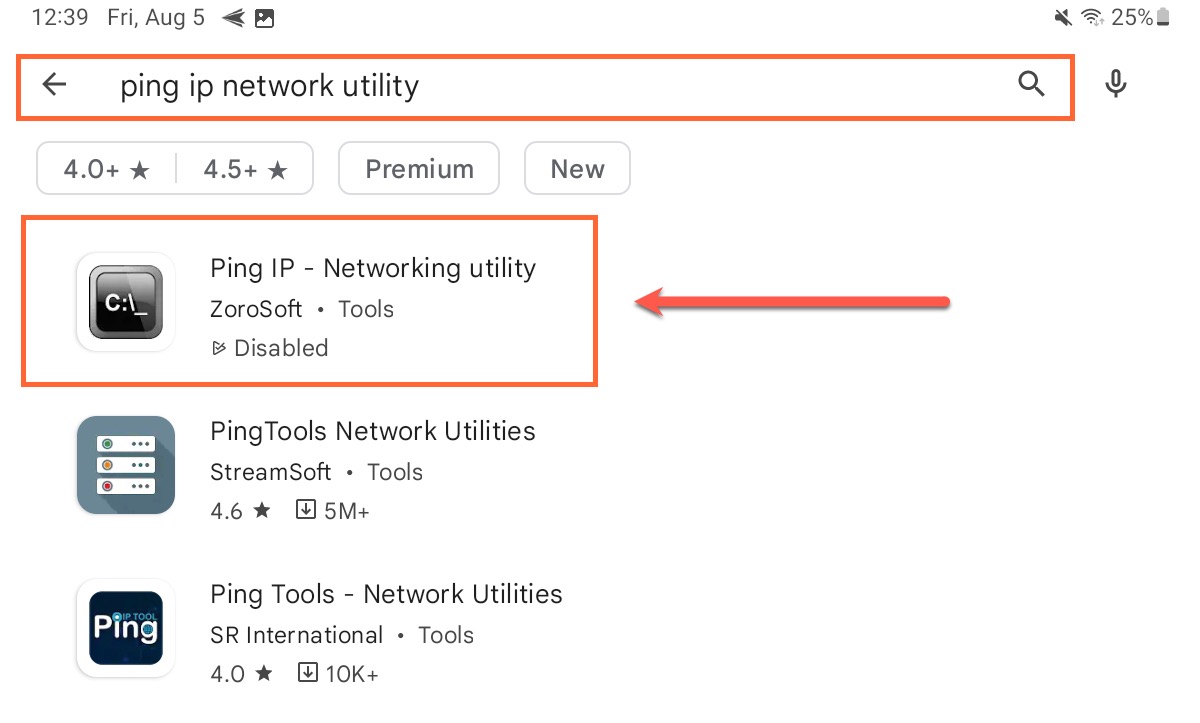Tap the mute indicator in status bar
This screenshot has width=1200, height=723.
1063,17
